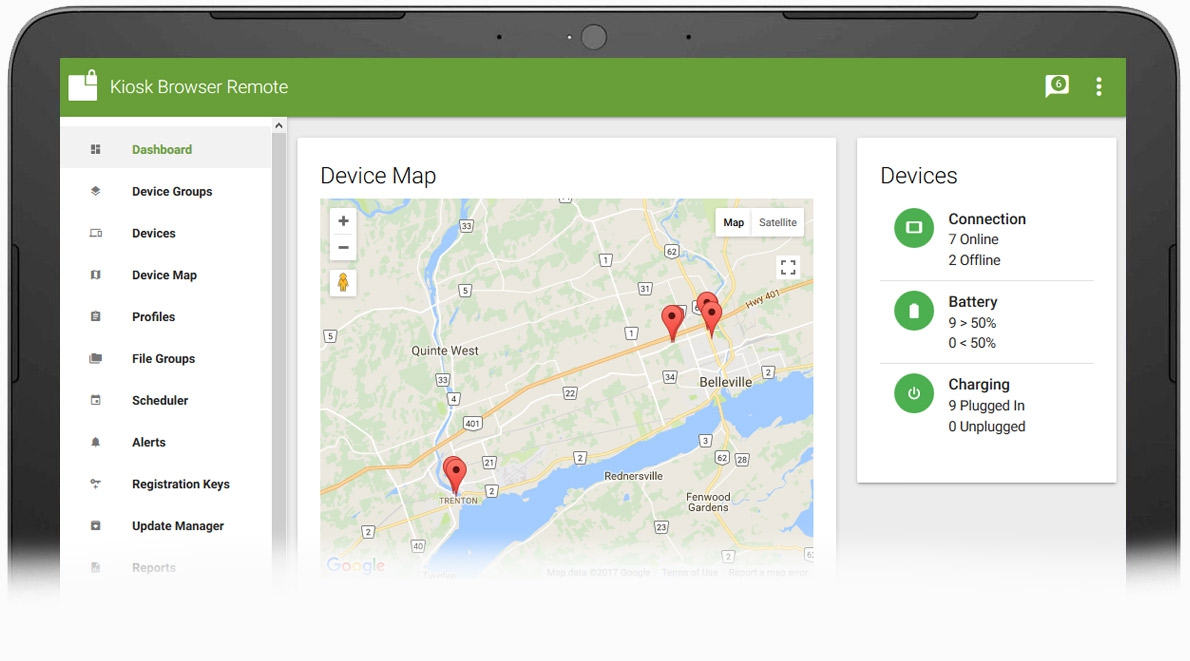Open the Device Map menu item
Screen dimensions: 1190x661
[165, 275]
